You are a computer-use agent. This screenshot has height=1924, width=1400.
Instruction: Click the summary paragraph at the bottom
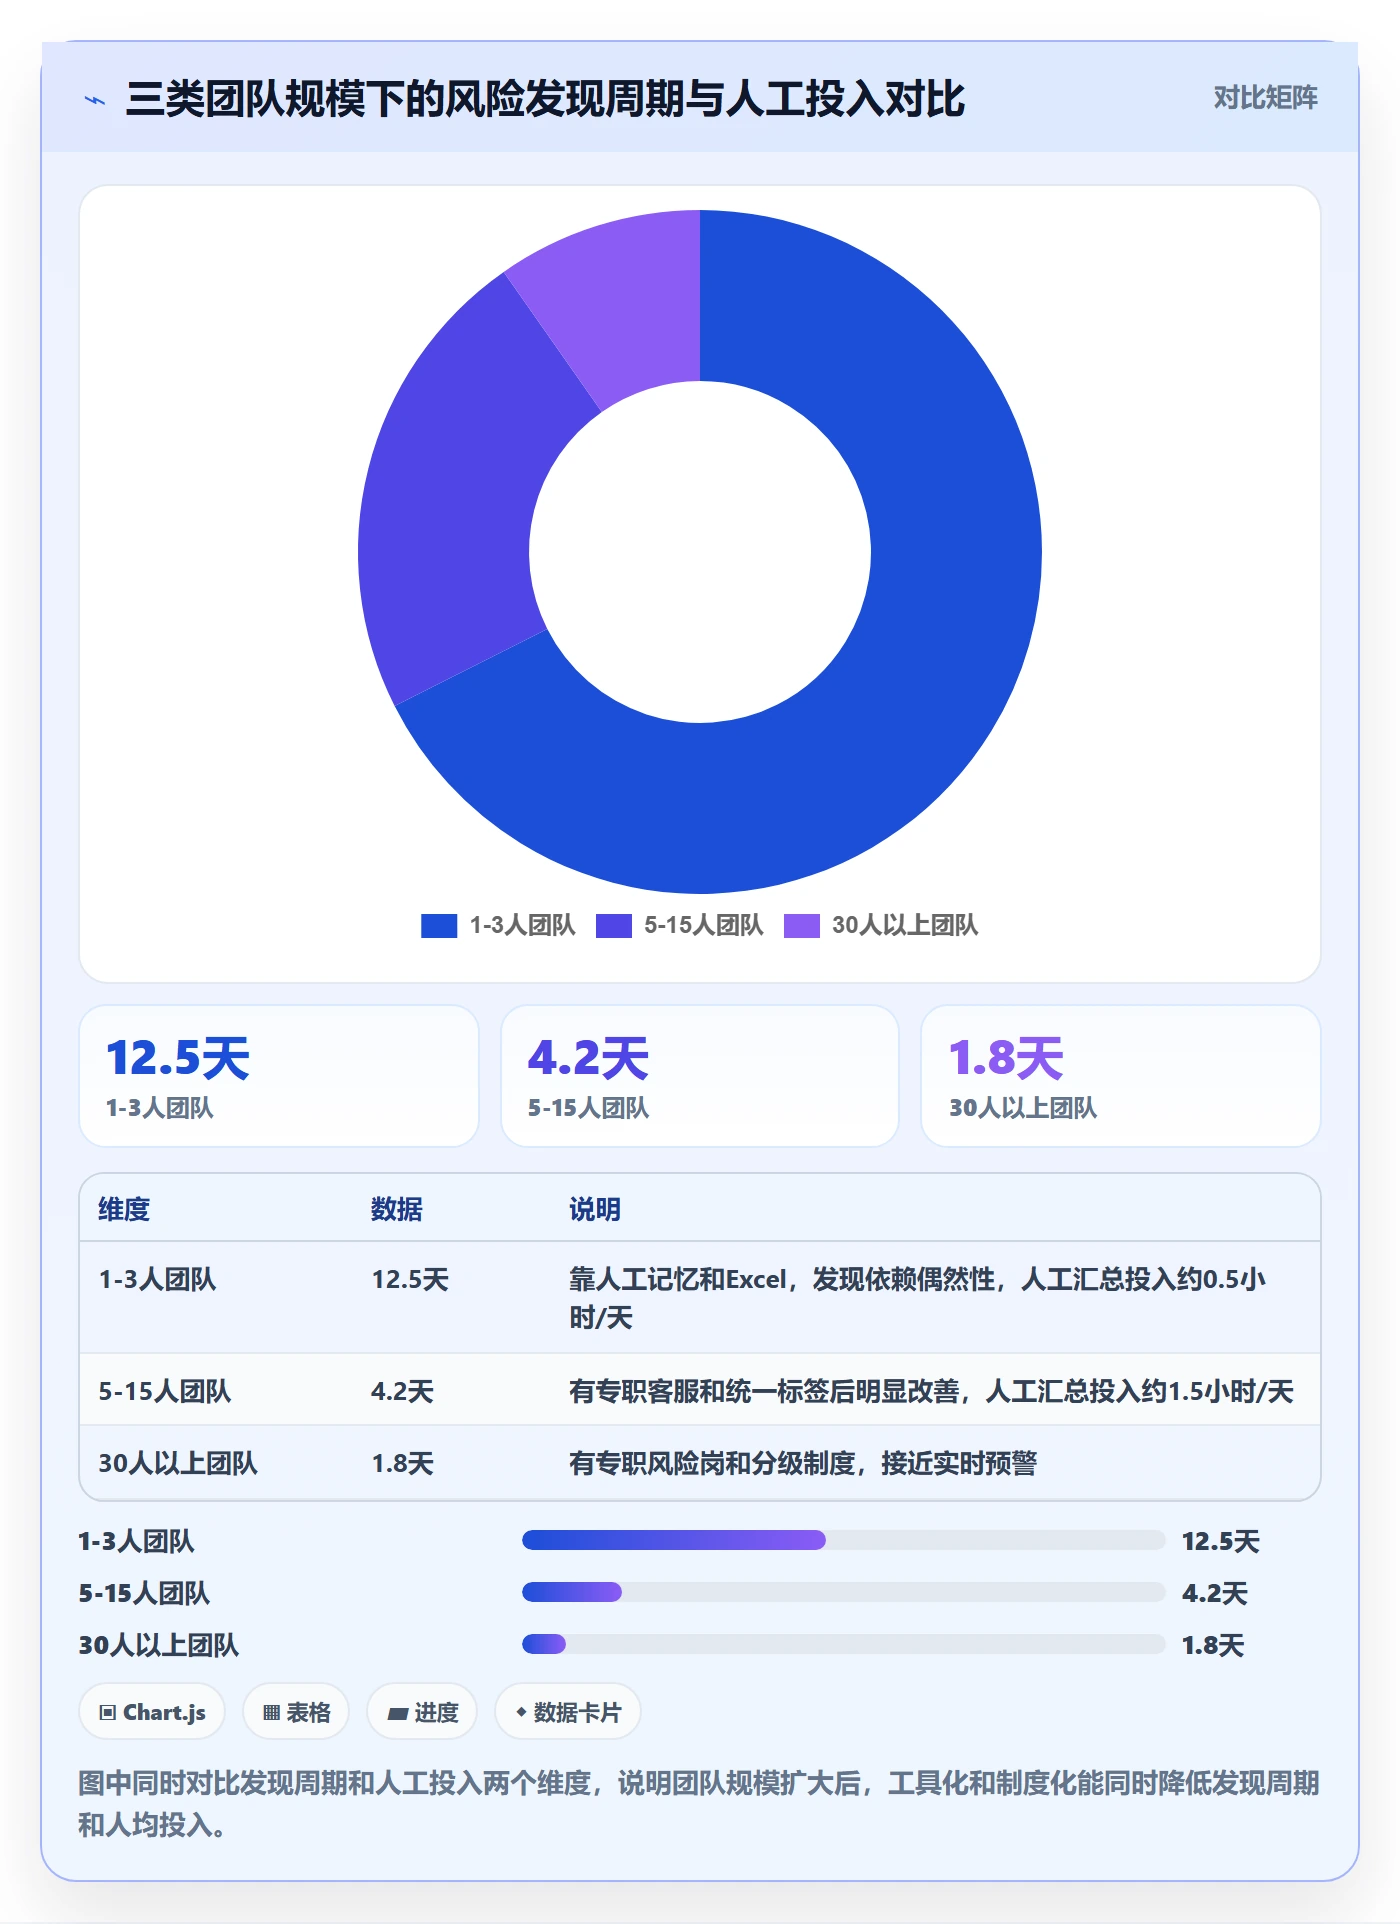(x=699, y=1803)
